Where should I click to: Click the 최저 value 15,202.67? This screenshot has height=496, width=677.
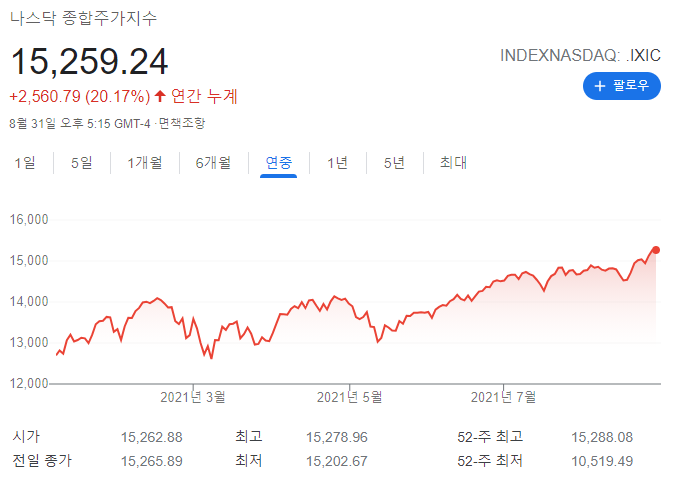point(337,461)
